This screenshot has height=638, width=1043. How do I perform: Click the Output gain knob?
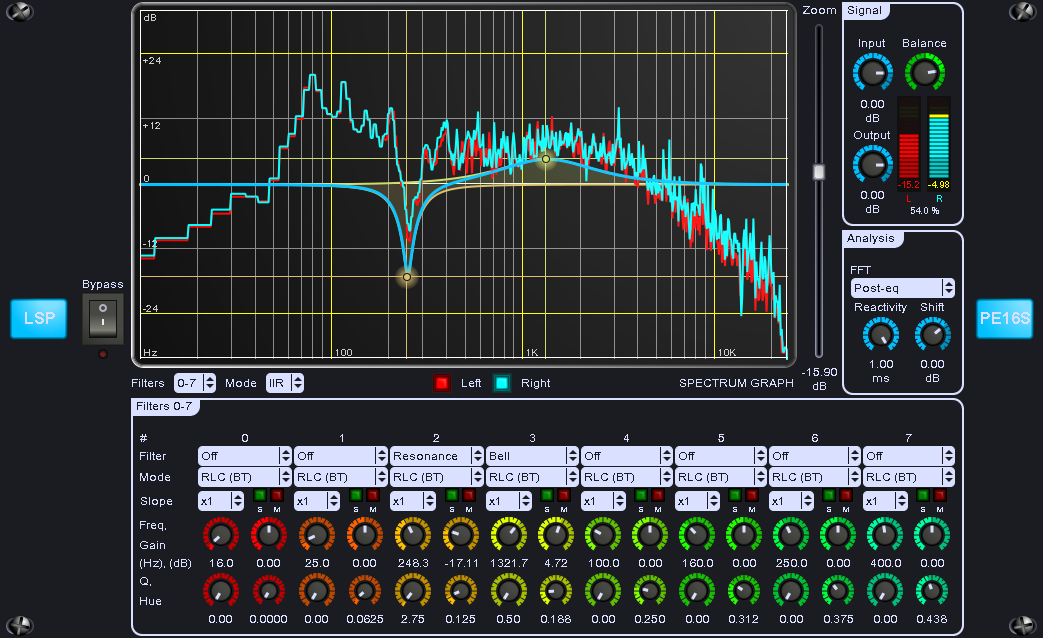click(871, 165)
